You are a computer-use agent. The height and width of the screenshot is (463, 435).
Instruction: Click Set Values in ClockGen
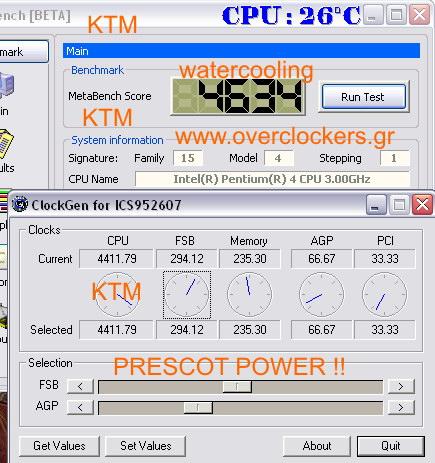point(145,446)
